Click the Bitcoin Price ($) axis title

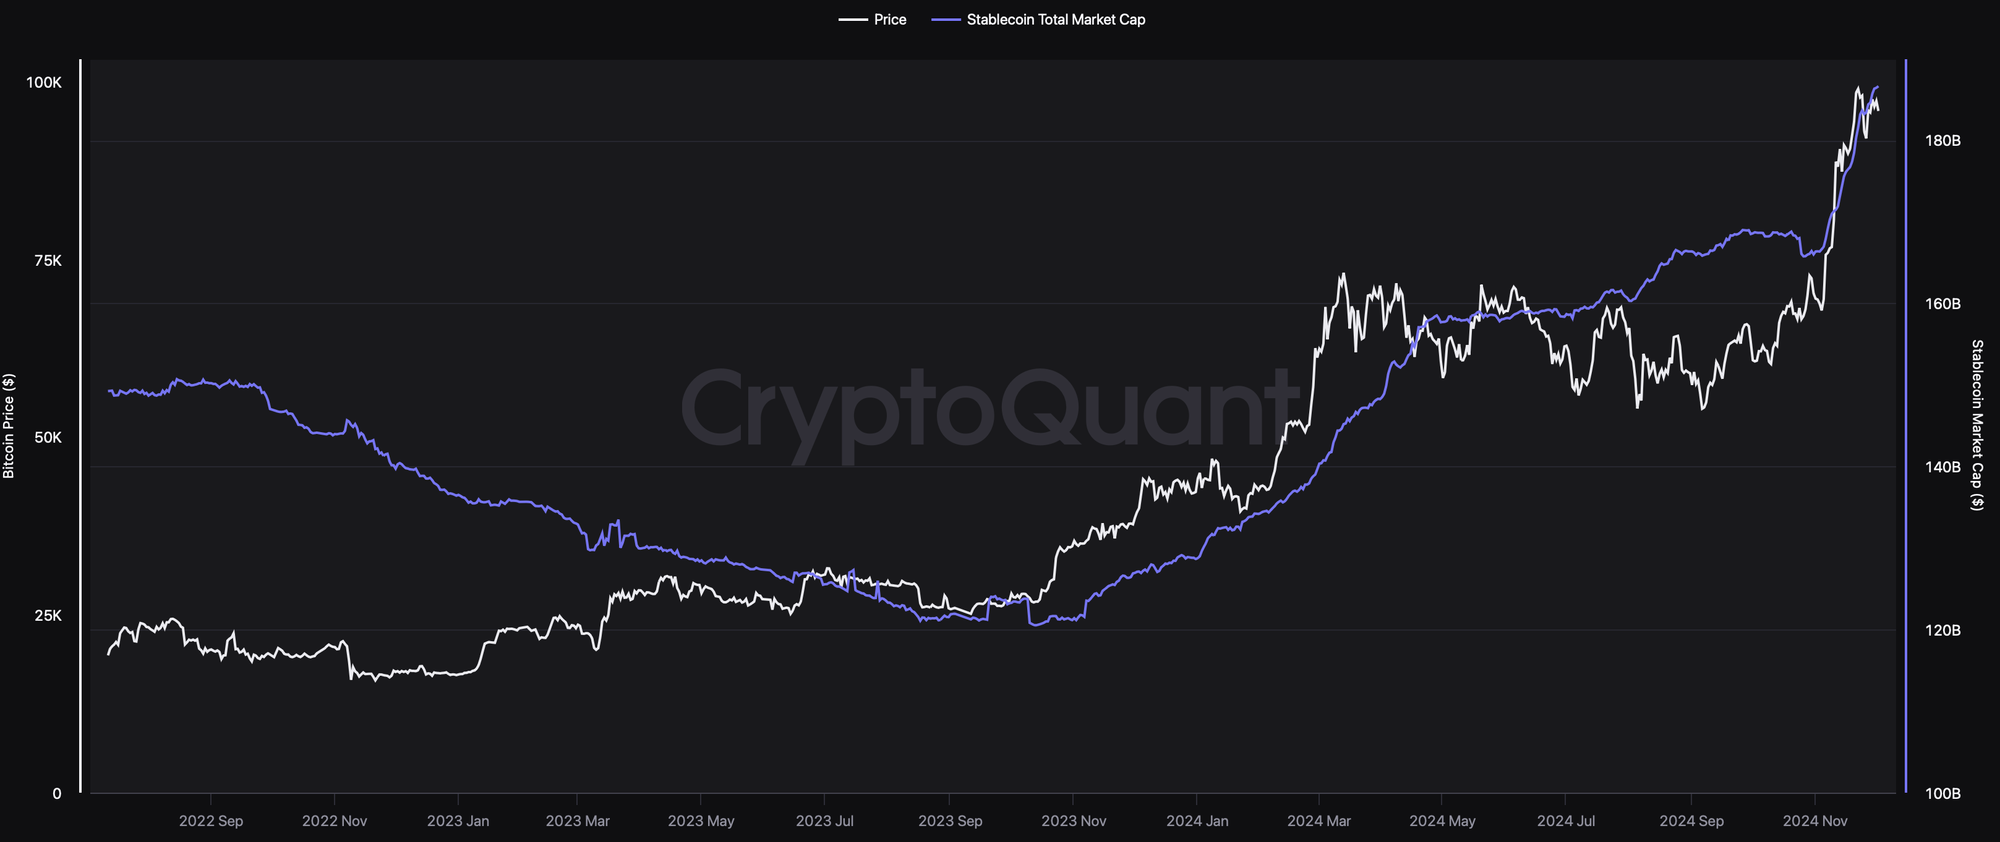pos(9,426)
